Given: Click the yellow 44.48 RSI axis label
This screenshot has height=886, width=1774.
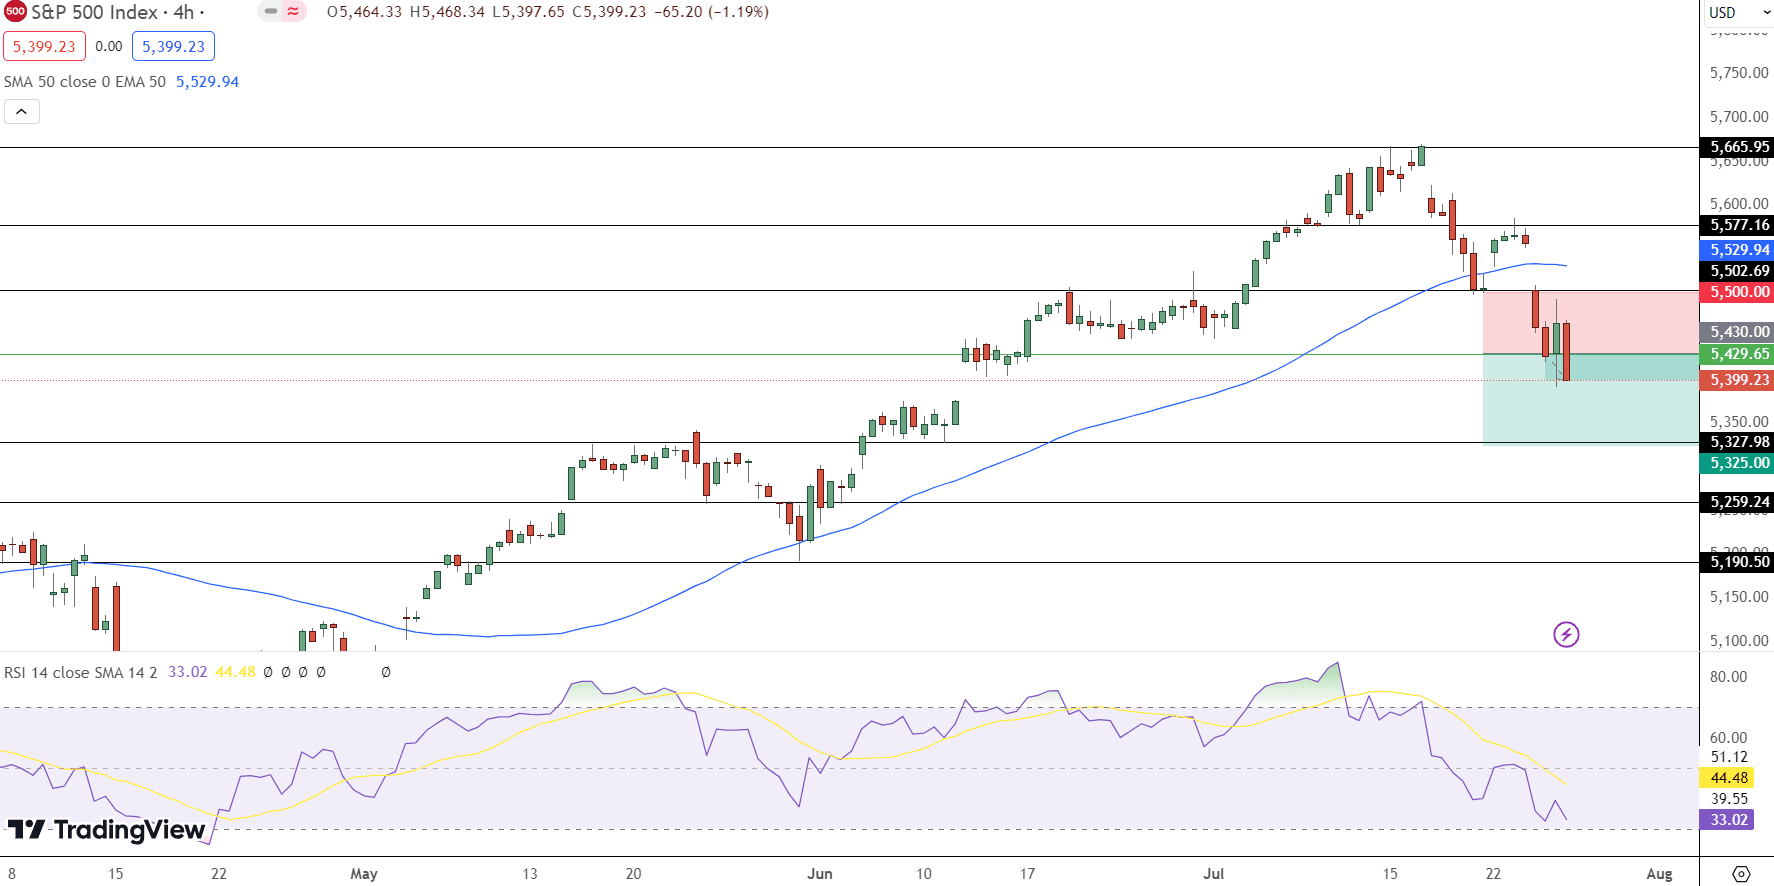Looking at the screenshot, I should pyautogui.click(x=1726, y=778).
